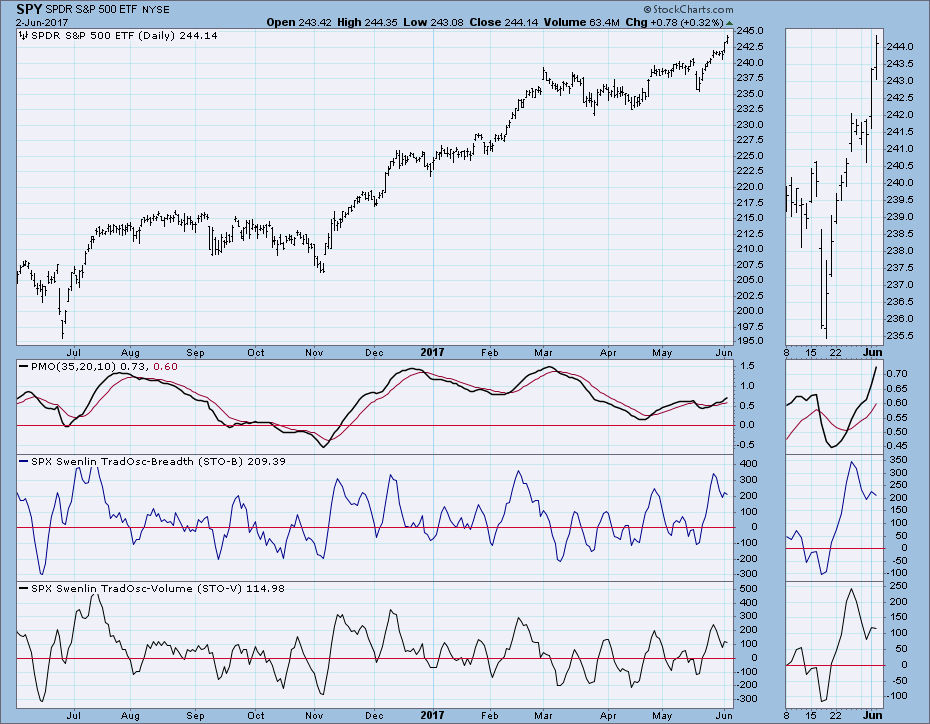Viewport: 930px width, 724px height.
Task: Click the 0.45 label on the zoomed PMO axis
Action: [x=897, y=446]
